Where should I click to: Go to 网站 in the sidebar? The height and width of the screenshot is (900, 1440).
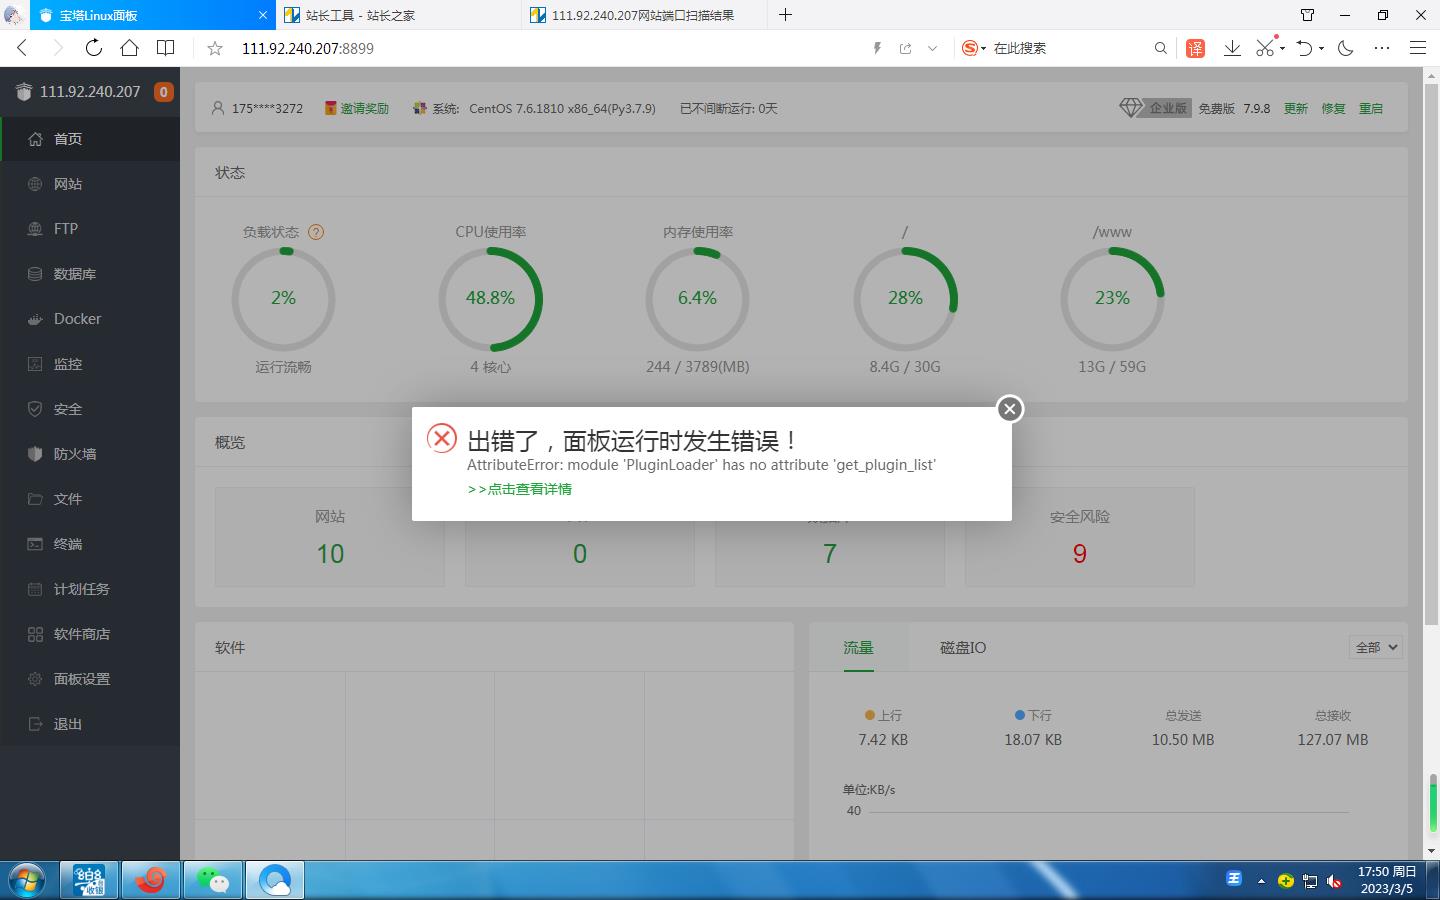click(90, 184)
